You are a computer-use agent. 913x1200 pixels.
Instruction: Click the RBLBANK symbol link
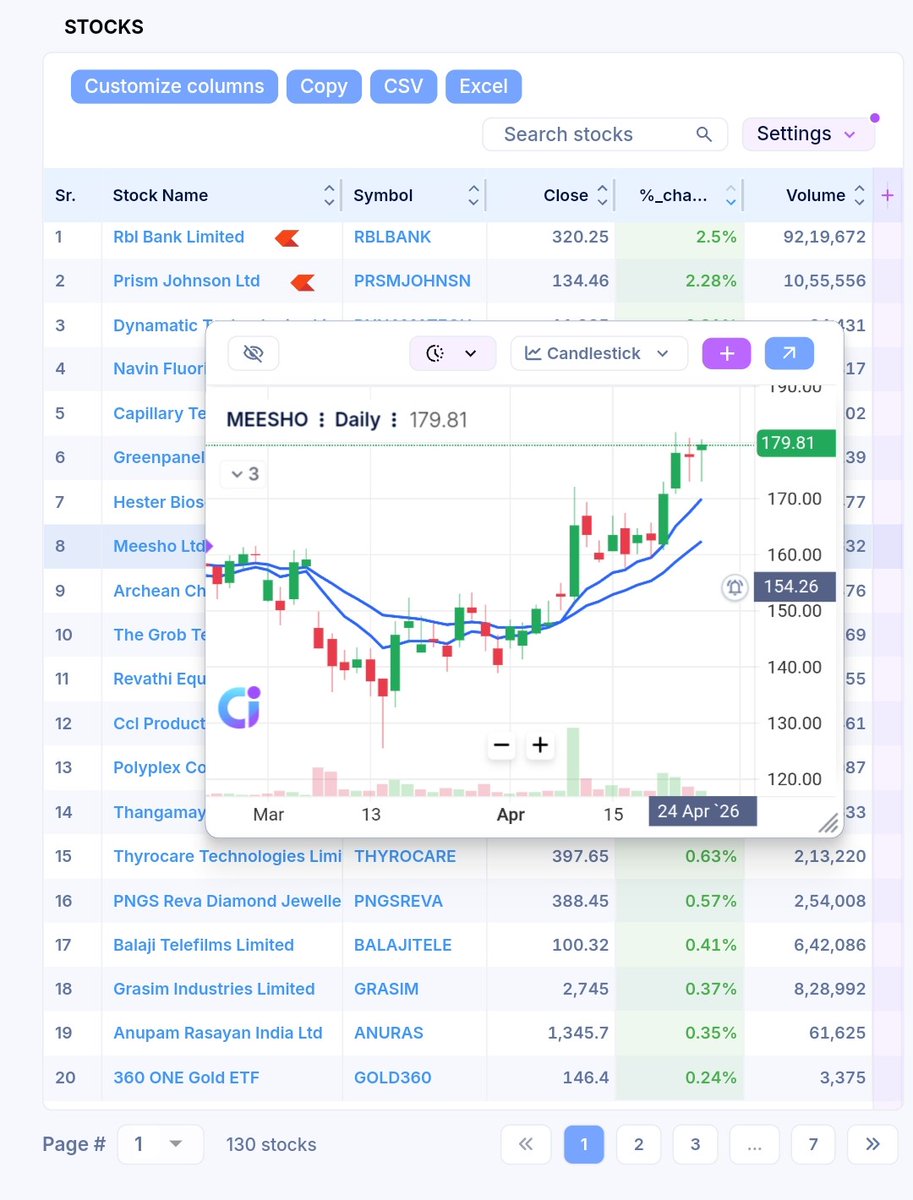click(x=393, y=237)
